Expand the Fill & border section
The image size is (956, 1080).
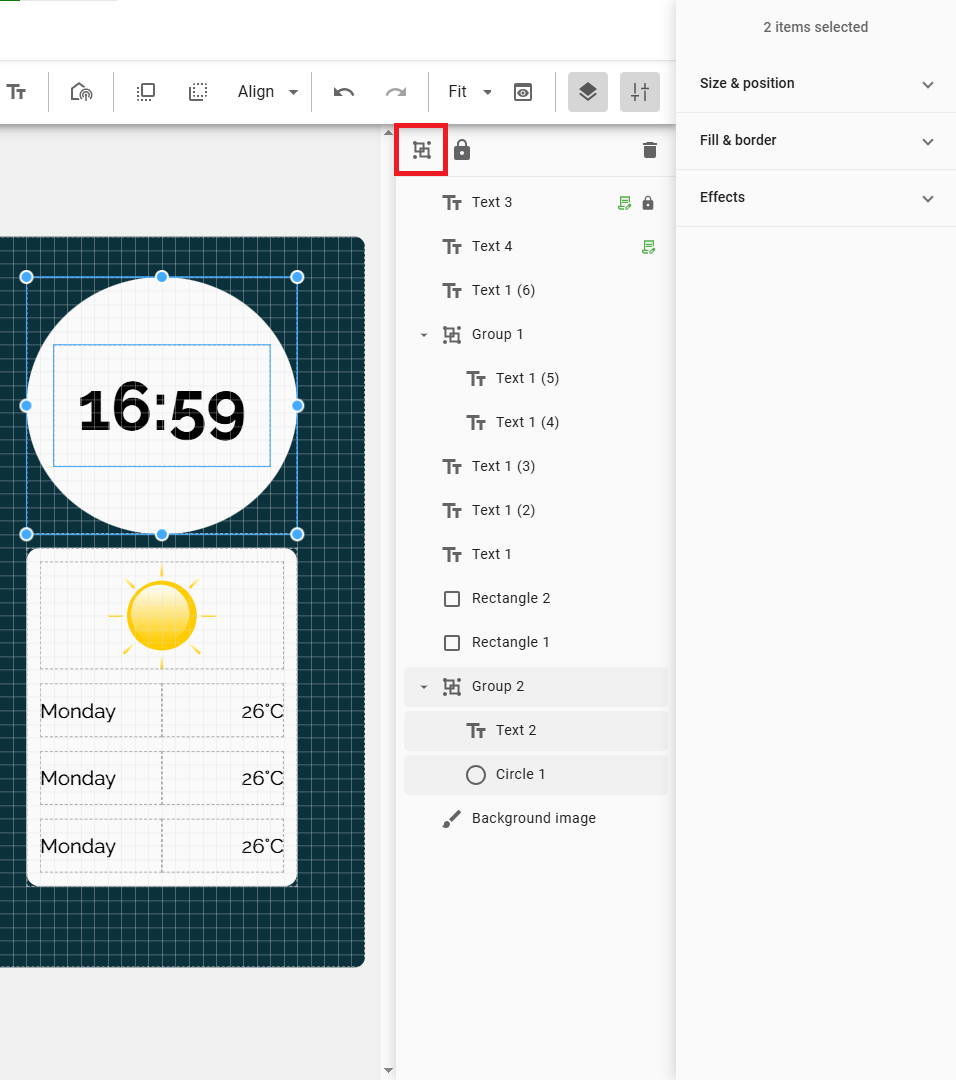coord(815,141)
